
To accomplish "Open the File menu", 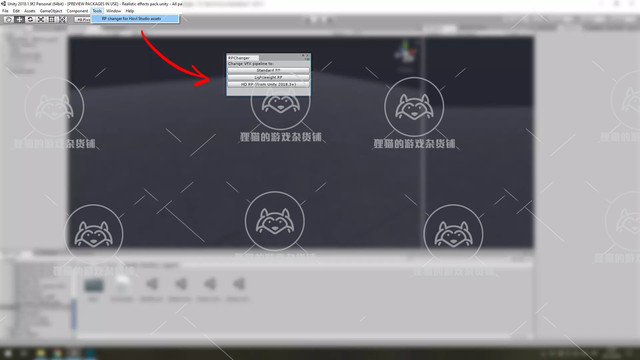I will click(5, 11).
